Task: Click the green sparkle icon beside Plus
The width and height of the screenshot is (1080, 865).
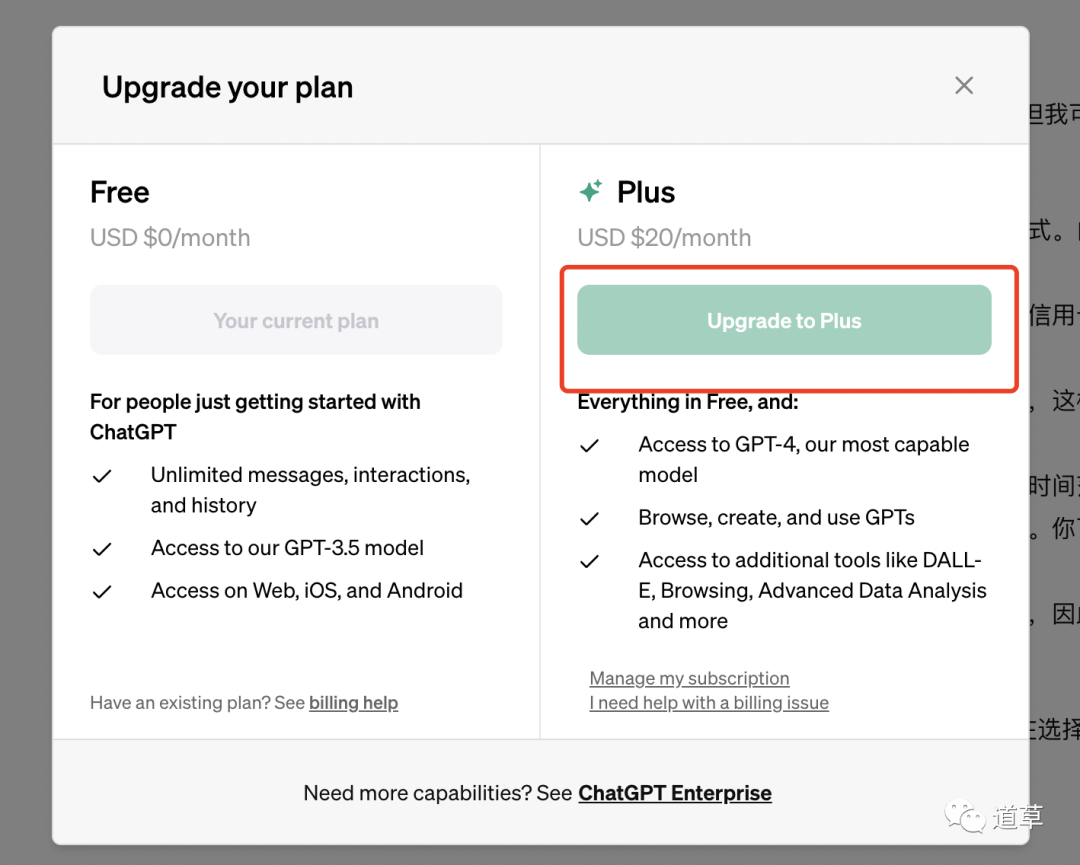Action: (591, 191)
